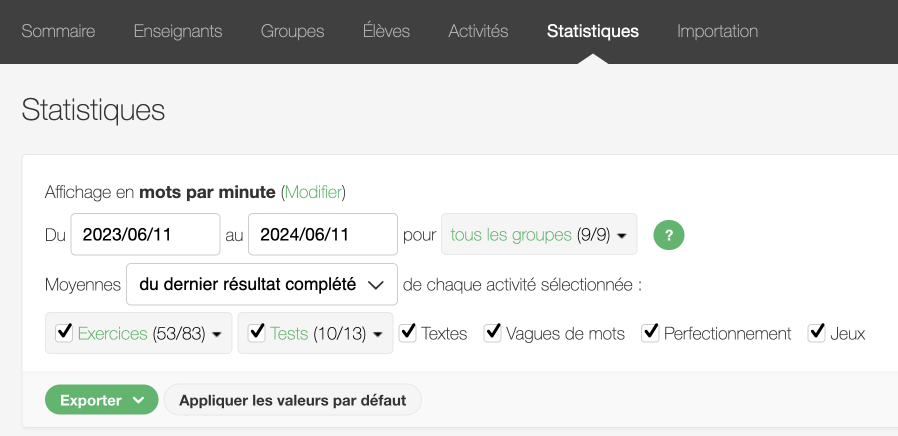The image size is (898, 436).
Task: Go to the Sommaire tab
Action: coord(58,31)
